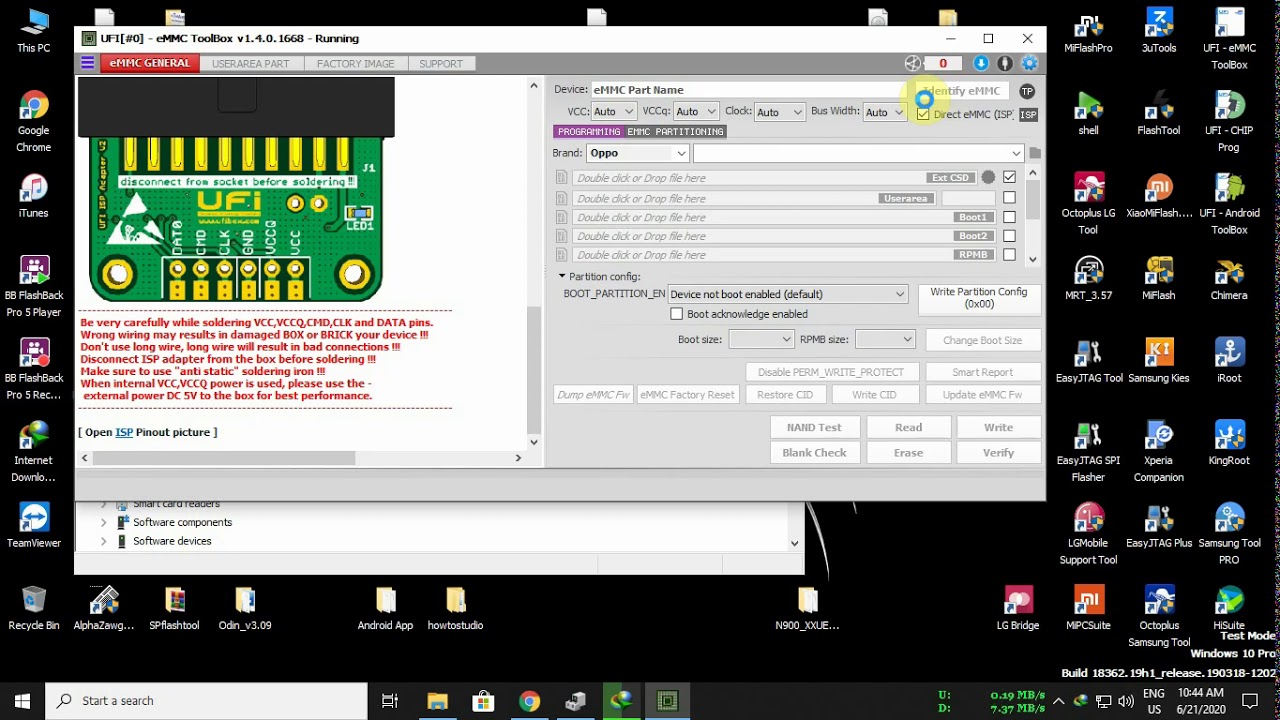Click Chrome icon in the taskbar
This screenshot has width=1280, height=720.
529,701
